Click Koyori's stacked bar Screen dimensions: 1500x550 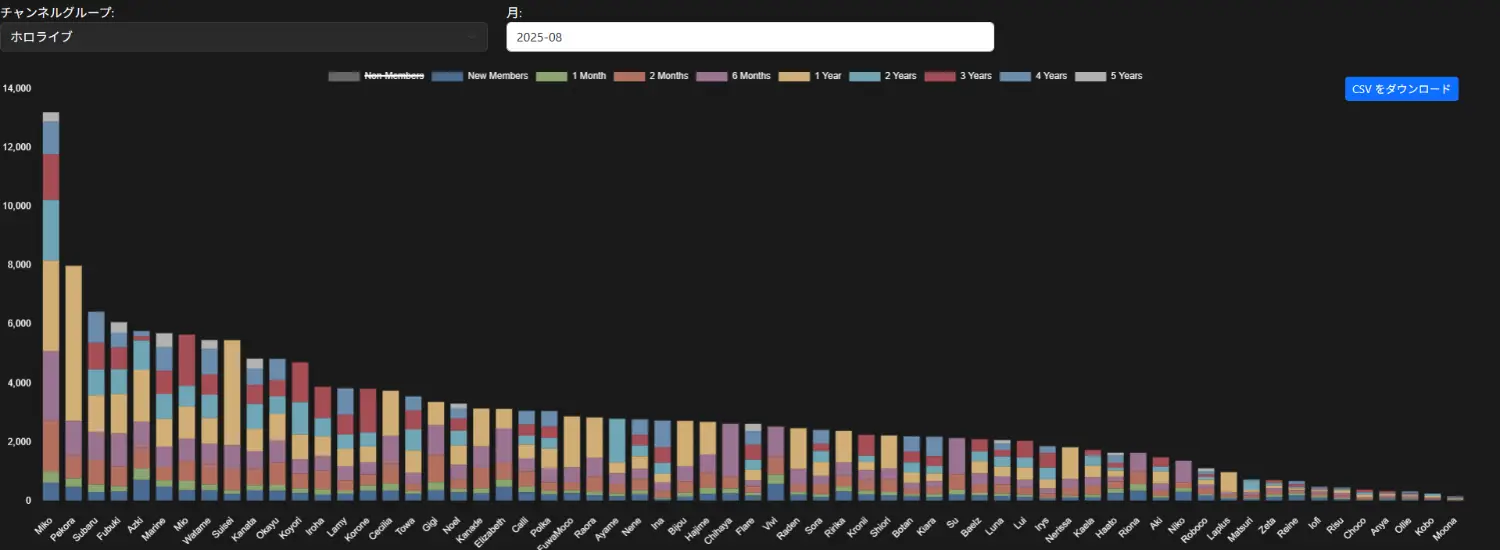coord(299,430)
